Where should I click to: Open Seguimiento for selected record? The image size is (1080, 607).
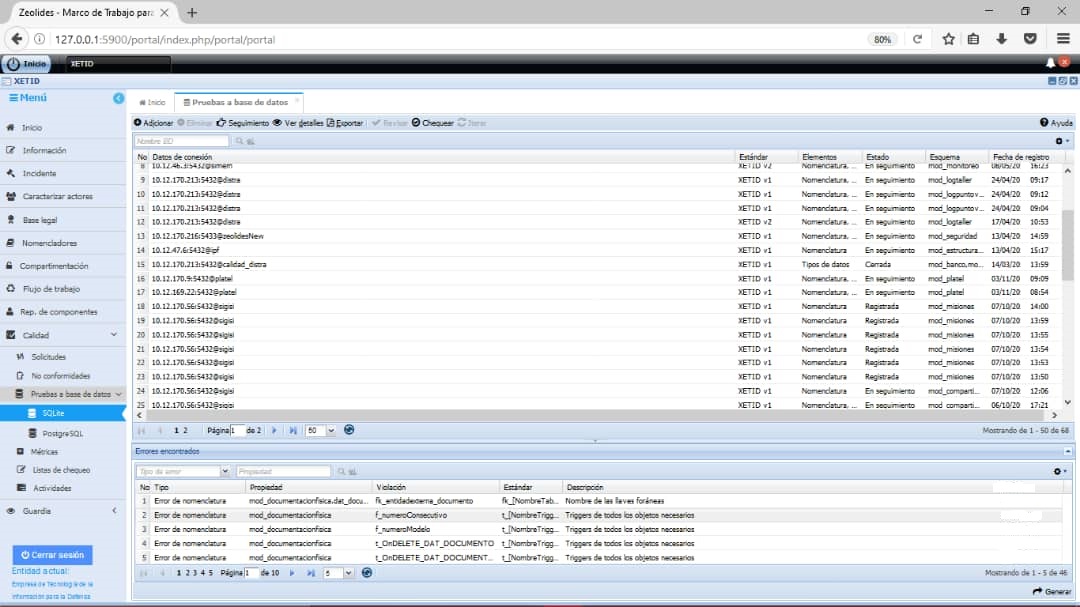coord(243,123)
